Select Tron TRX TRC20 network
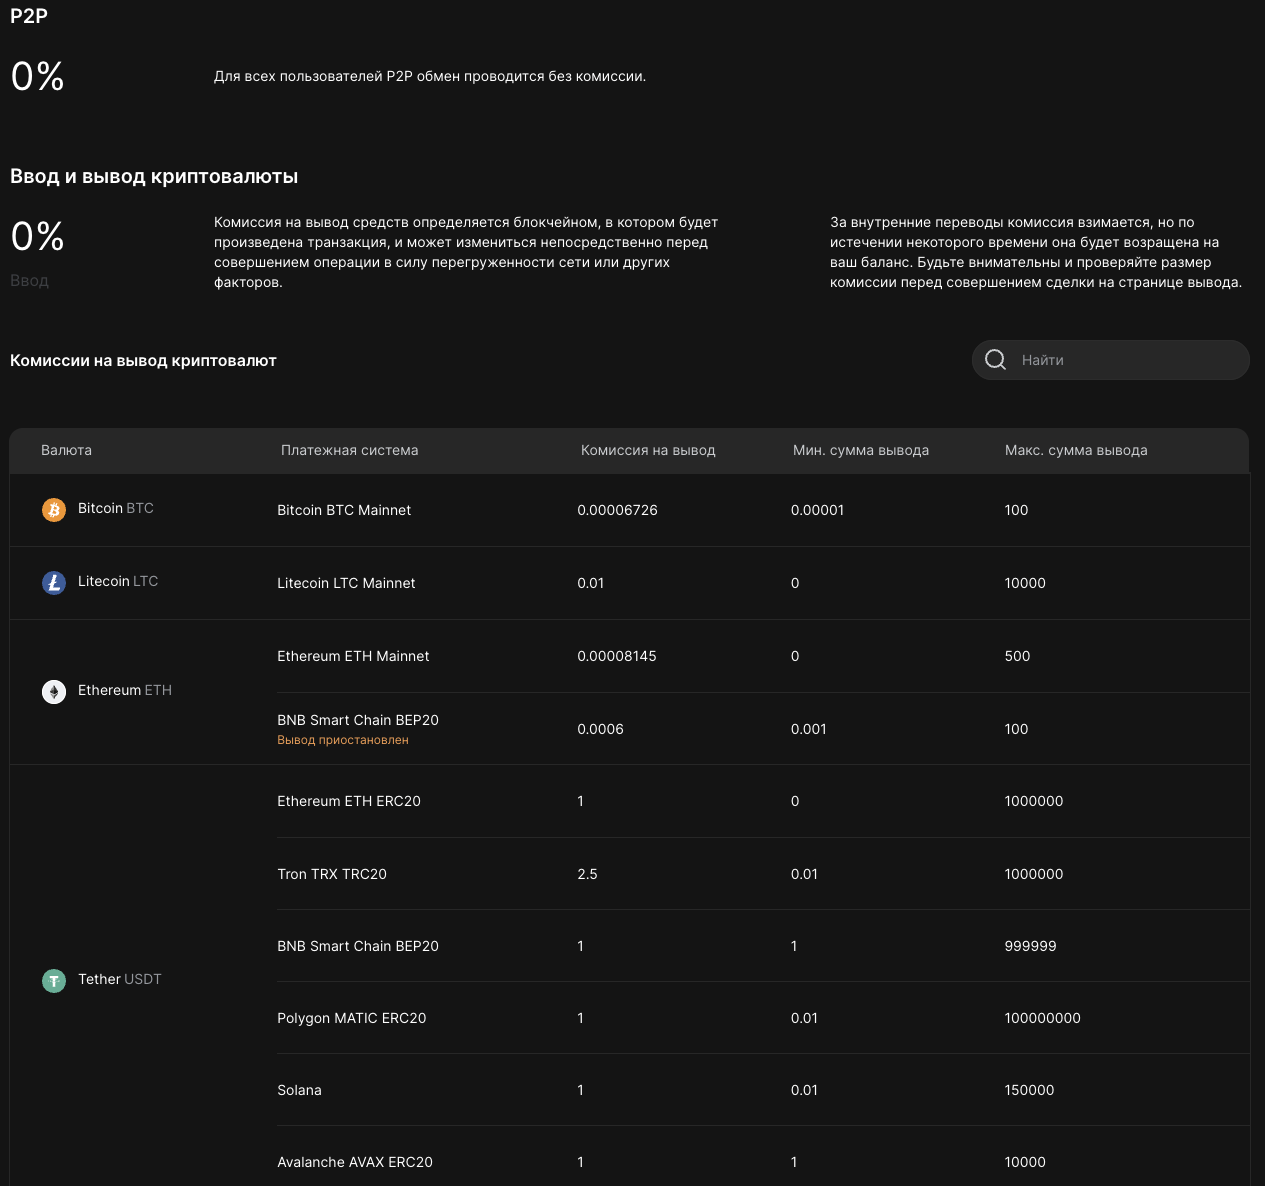This screenshot has width=1265, height=1186. pos(332,874)
